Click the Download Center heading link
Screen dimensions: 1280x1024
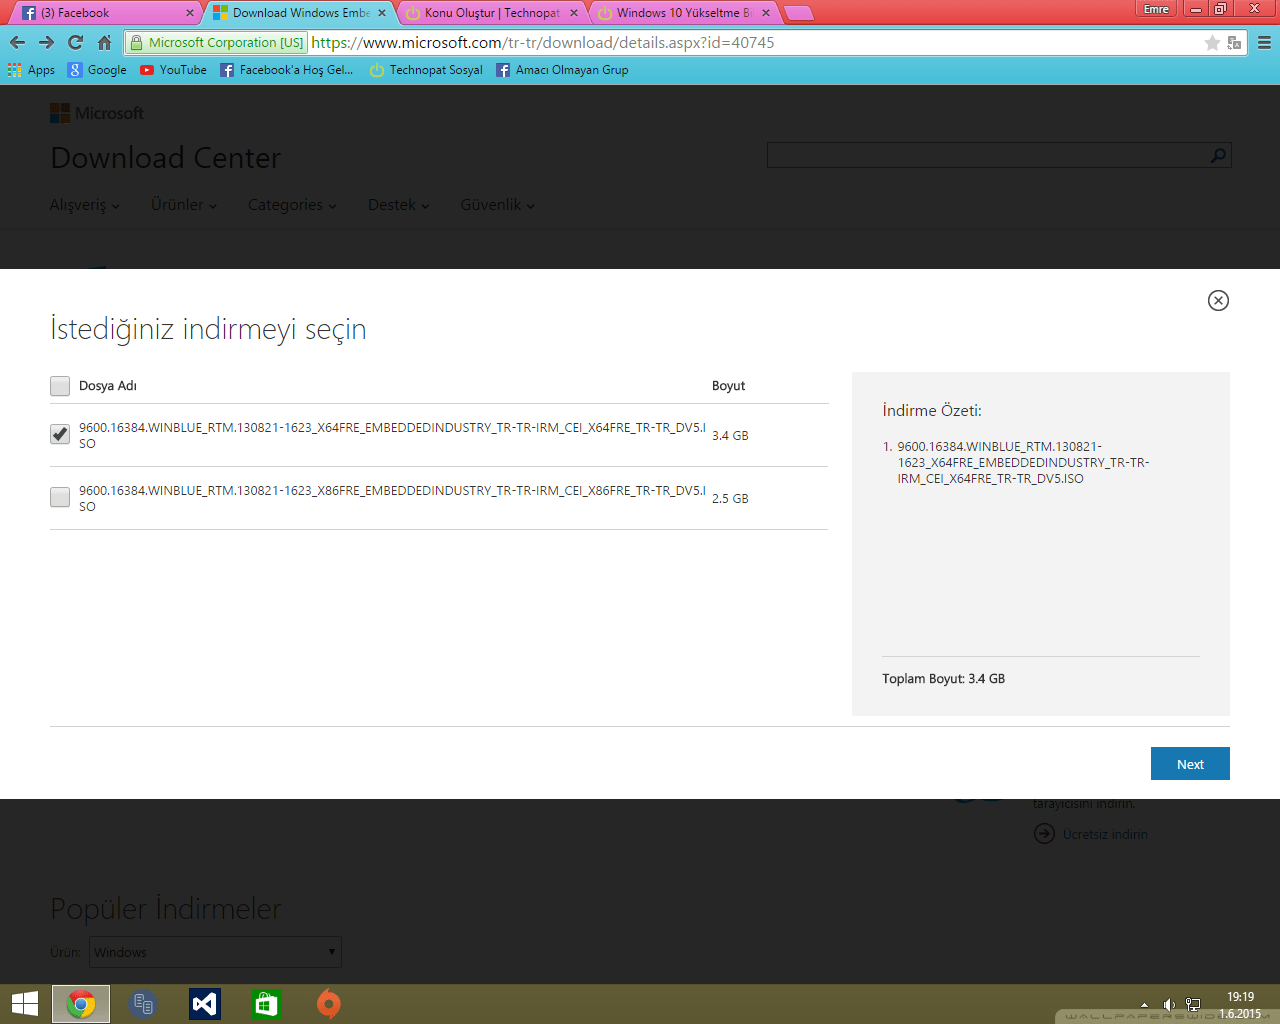click(166, 158)
